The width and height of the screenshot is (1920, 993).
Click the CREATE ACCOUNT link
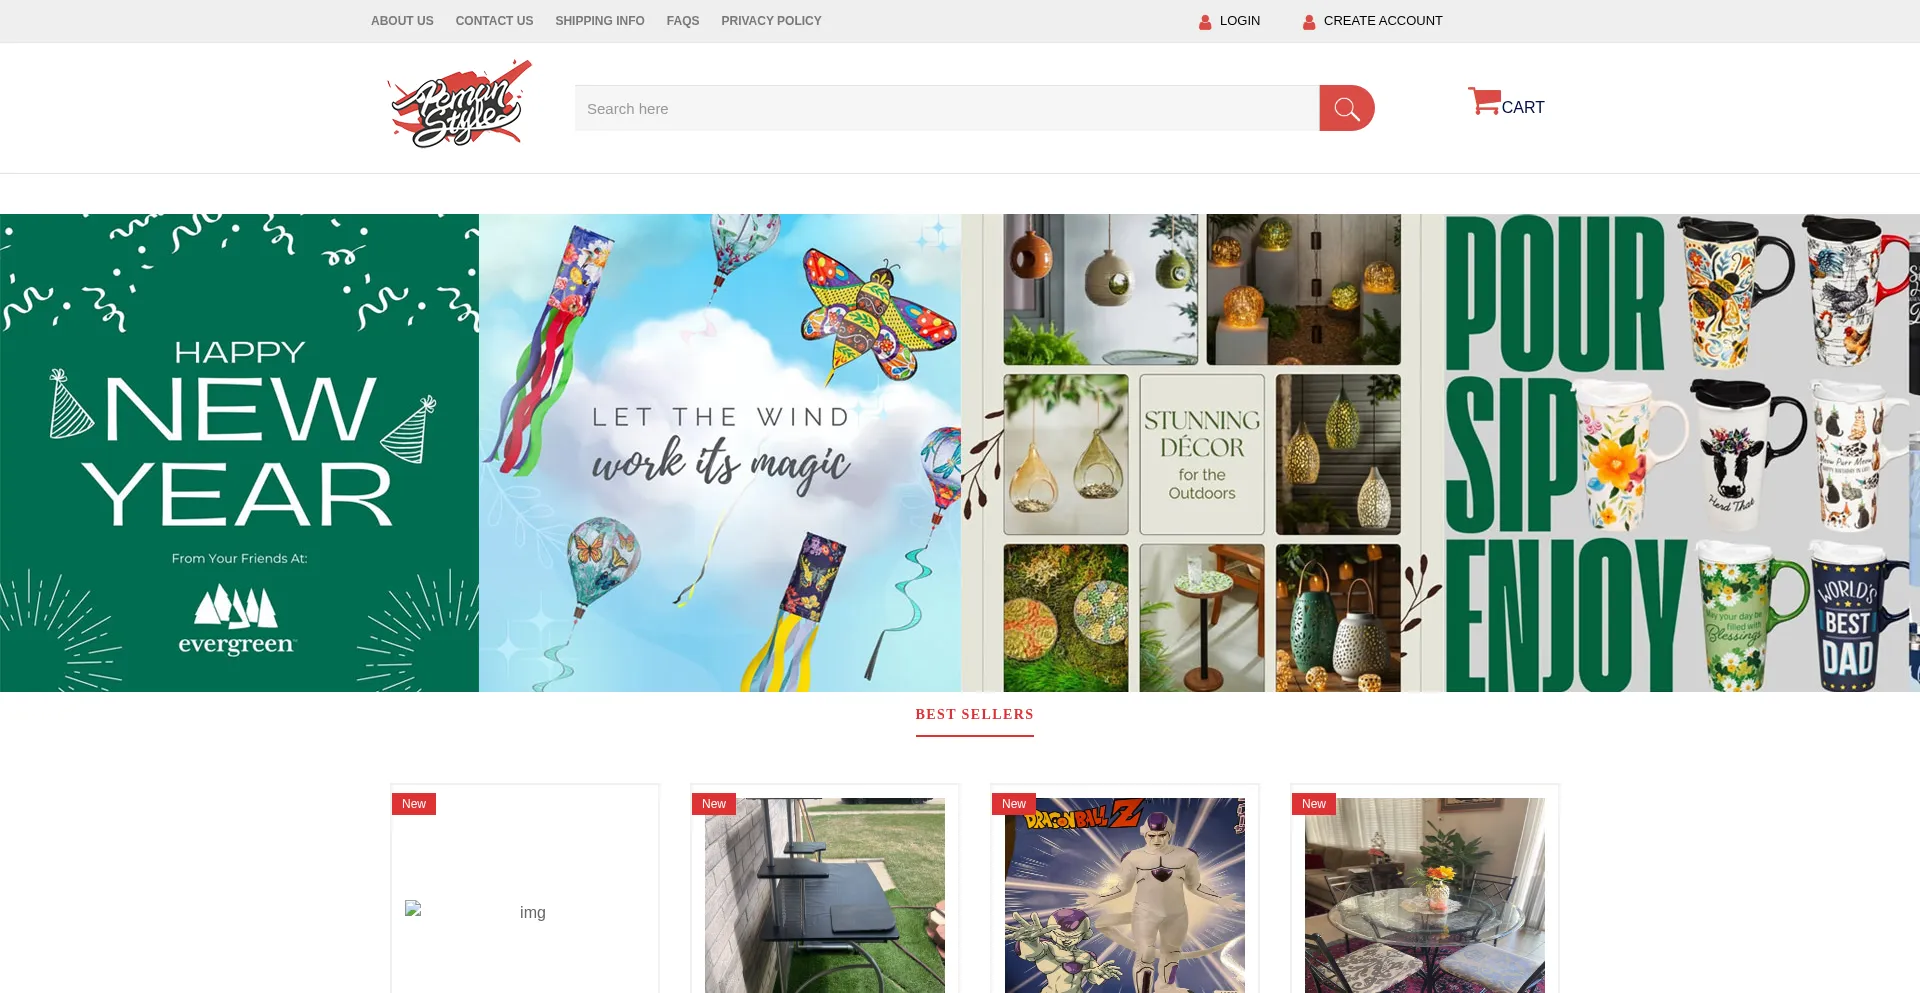pyautogui.click(x=1383, y=21)
